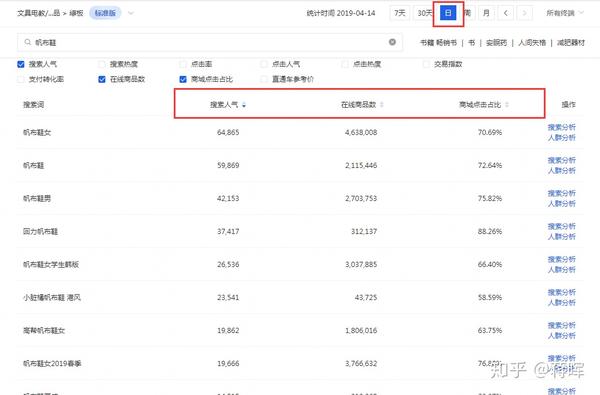Open 搜索分析 for 回力帆布鞋 row

tap(561, 226)
